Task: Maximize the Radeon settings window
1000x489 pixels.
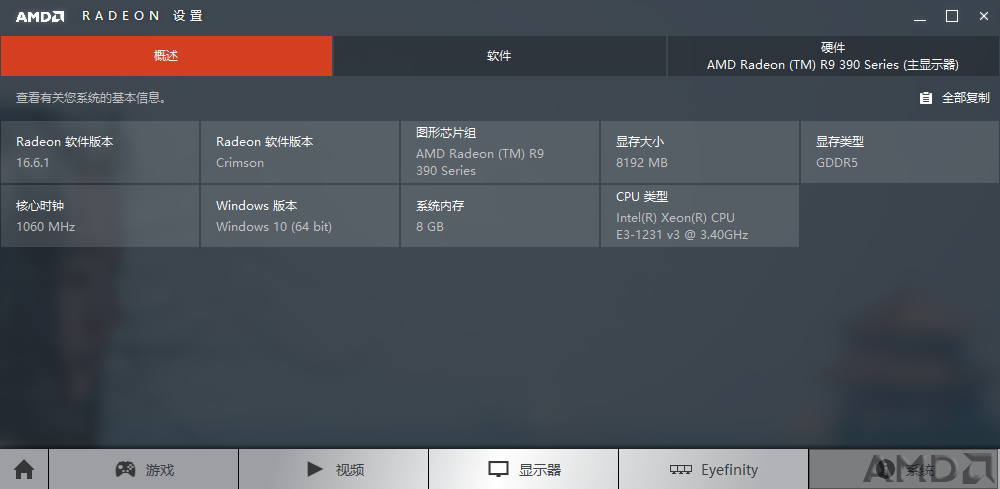Action: click(x=952, y=17)
